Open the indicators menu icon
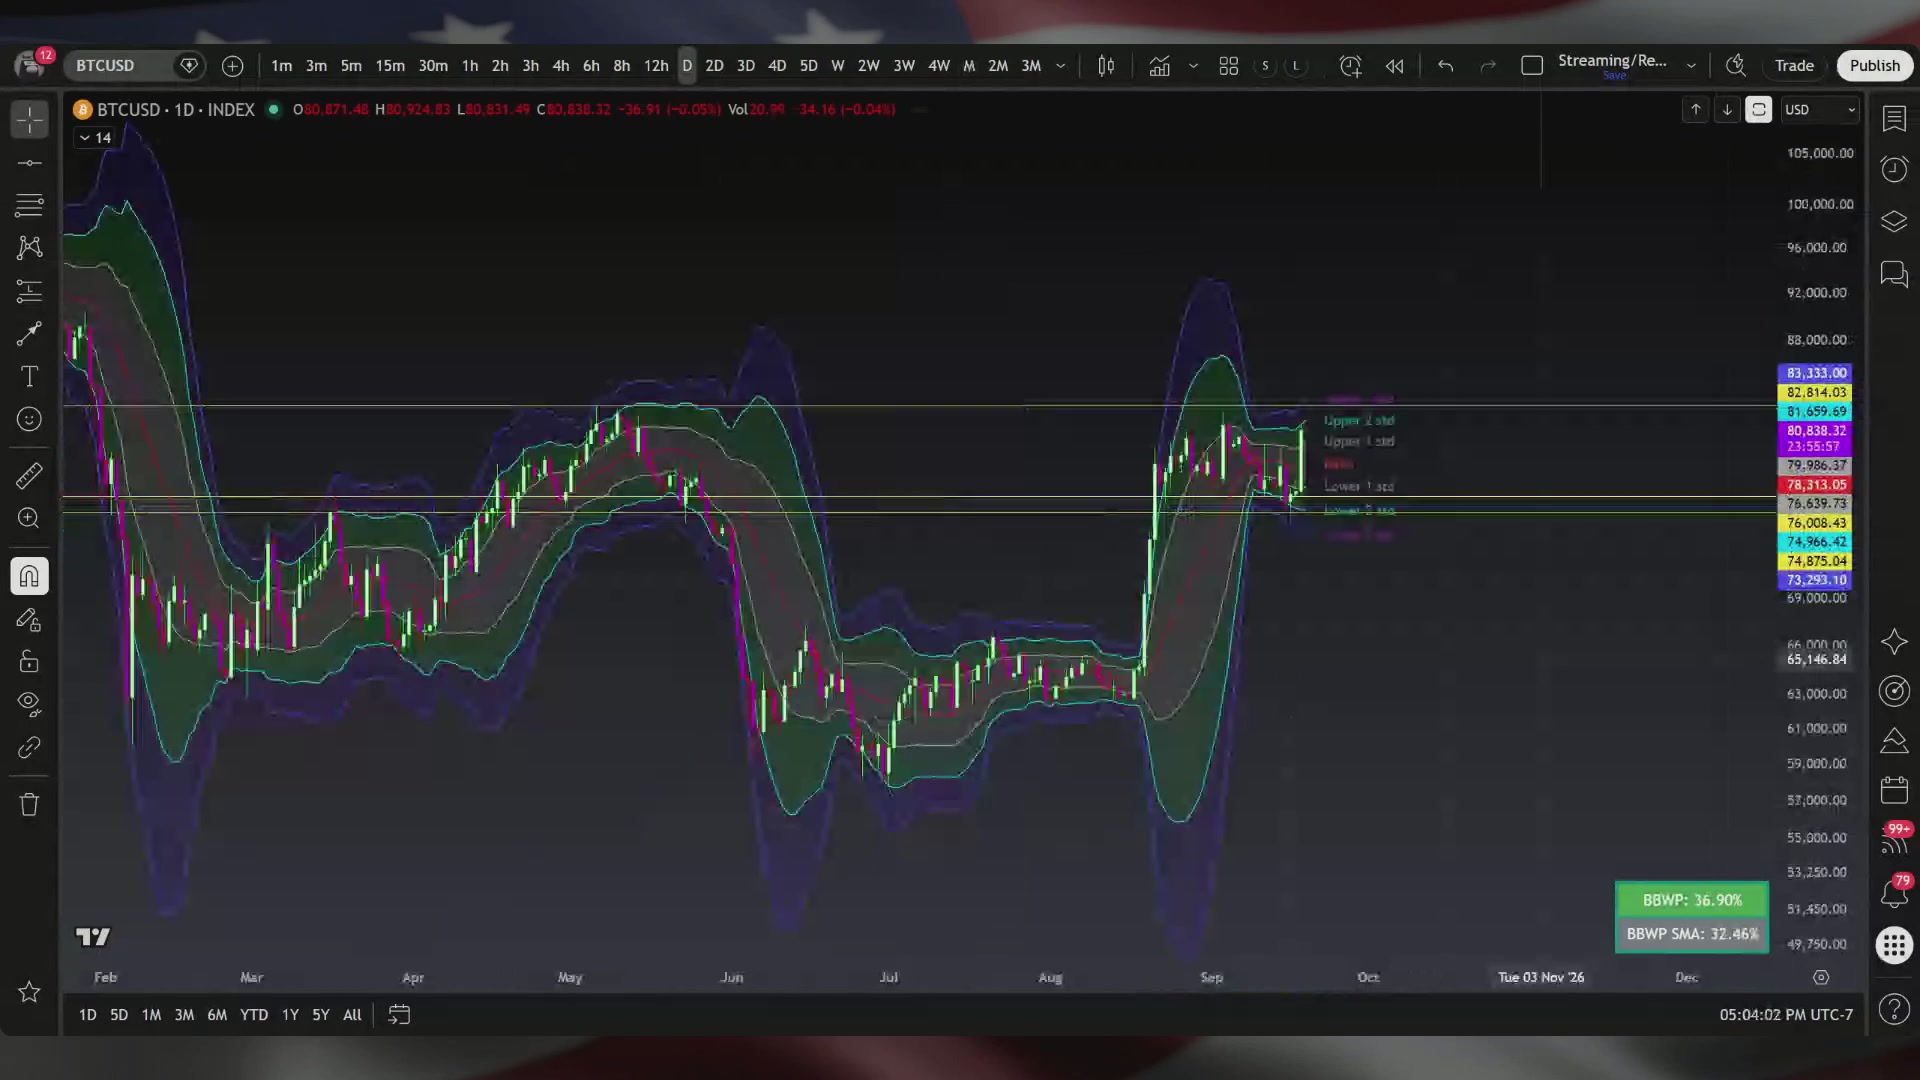1920x1080 pixels. [x=1159, y=66]
